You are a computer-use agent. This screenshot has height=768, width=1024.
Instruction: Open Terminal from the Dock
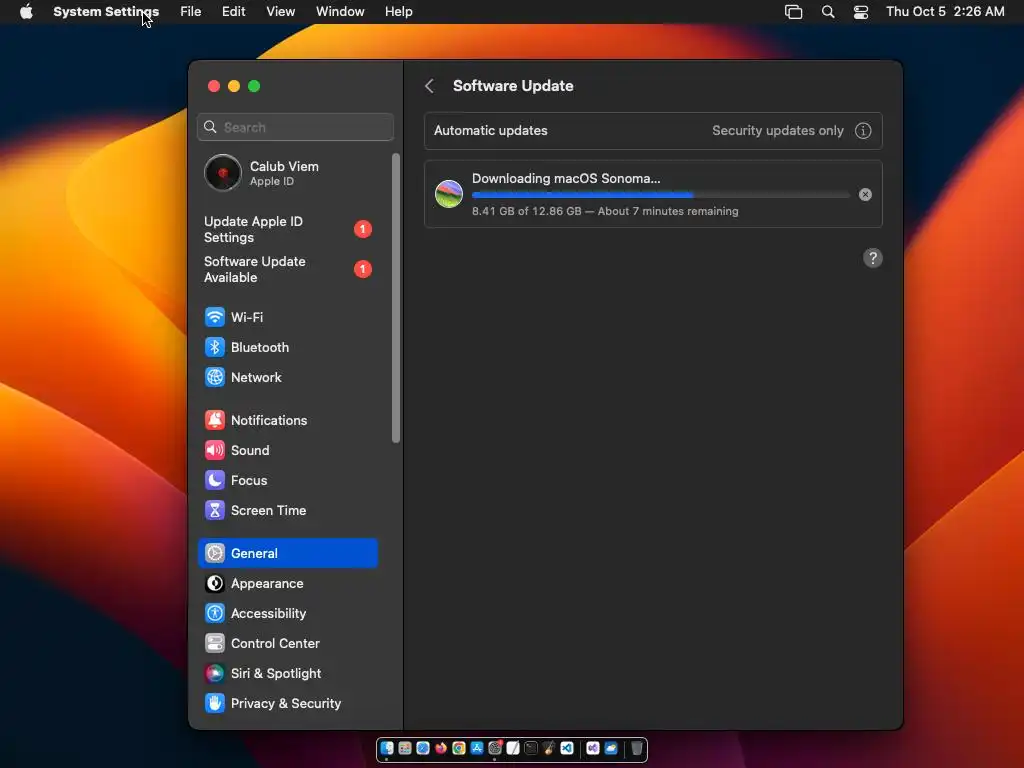pyautogui.click(x=531, y=748)
